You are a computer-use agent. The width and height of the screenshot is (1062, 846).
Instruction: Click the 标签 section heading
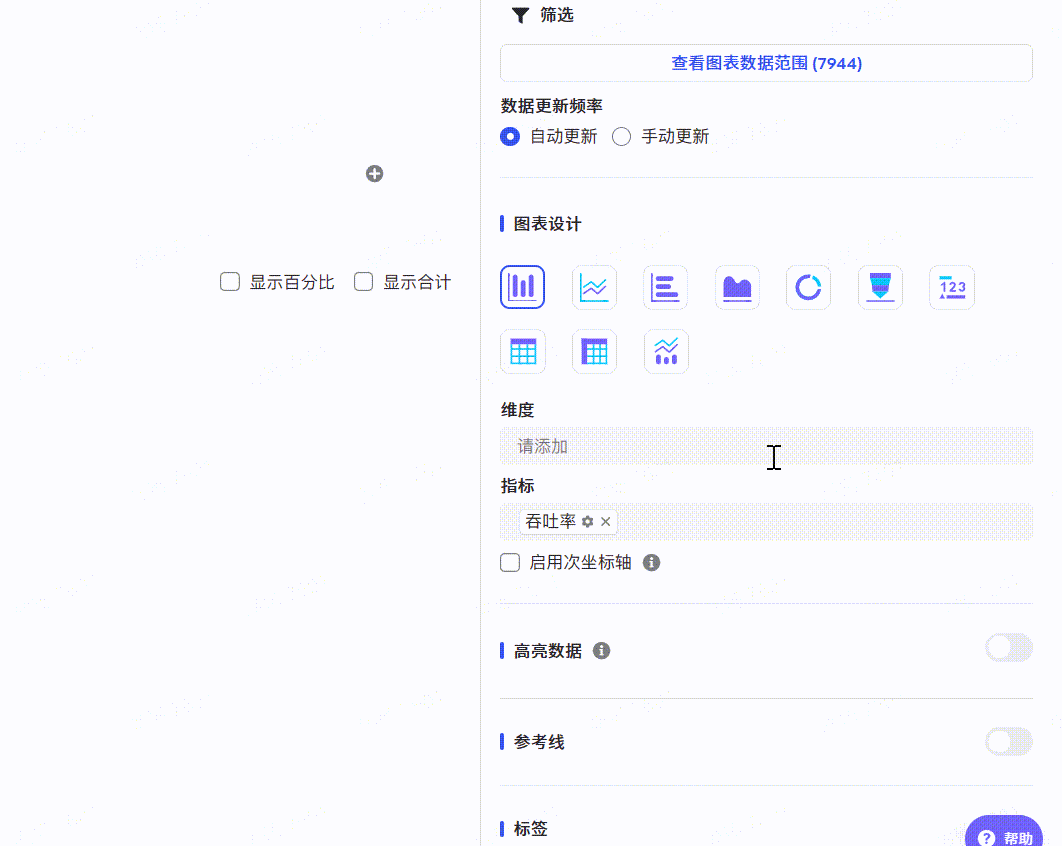[x=530, y=829]
